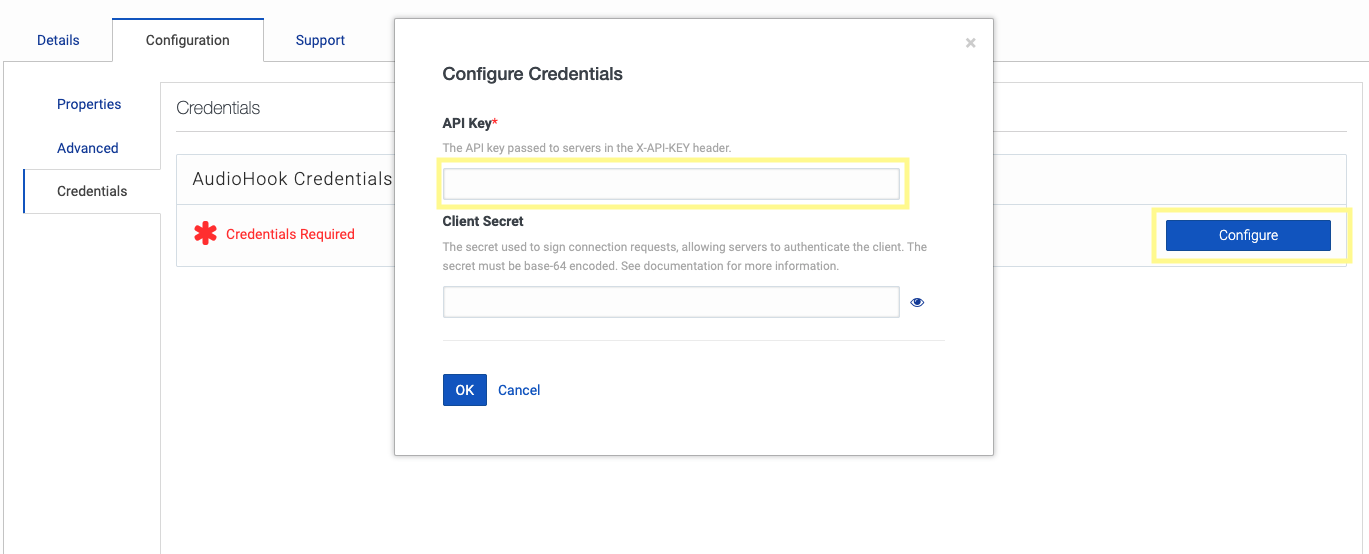
Task: Open the Support tab
Action: click(320, 41)
